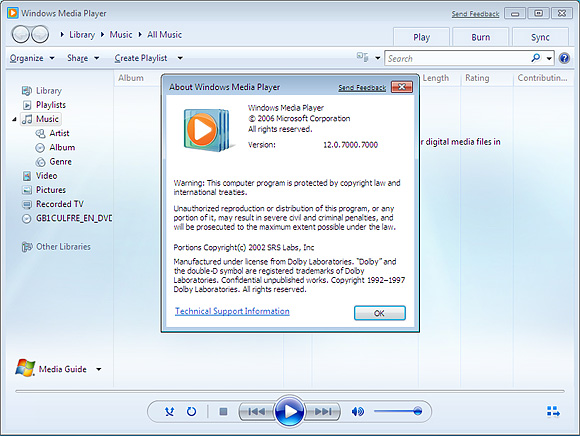
Task: Click OK in the About dialog
Action: [380, 313]
